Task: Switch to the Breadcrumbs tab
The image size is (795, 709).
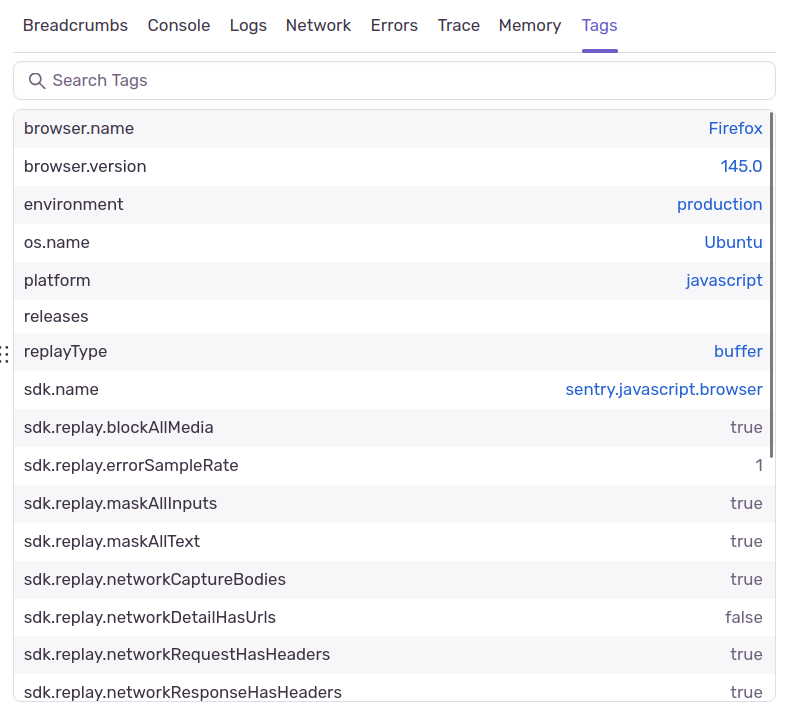Action: [75, 26]
